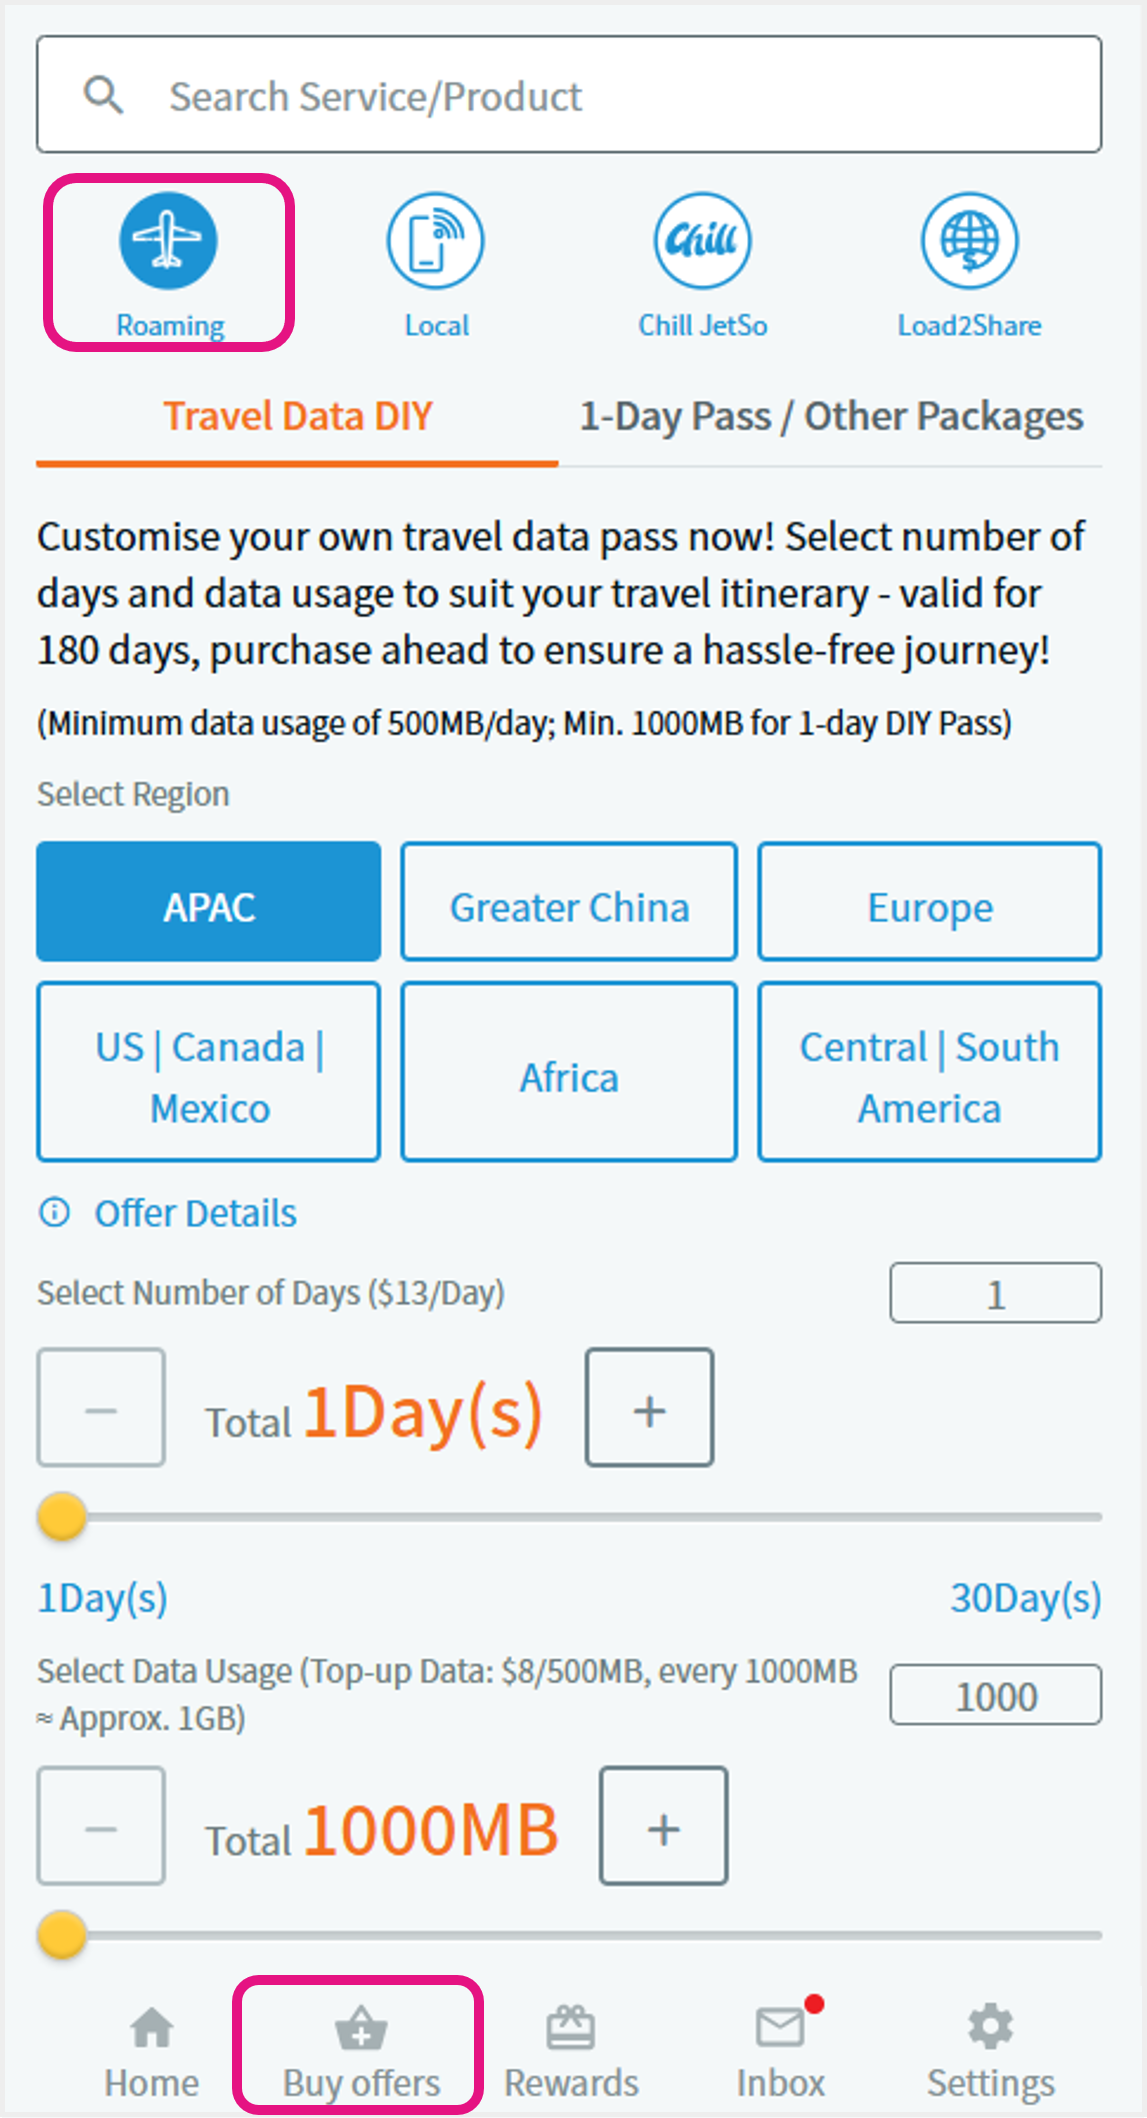Select the Travel Data DIY tab
Screen dimensions: 1147x2118
pos(297,417)
